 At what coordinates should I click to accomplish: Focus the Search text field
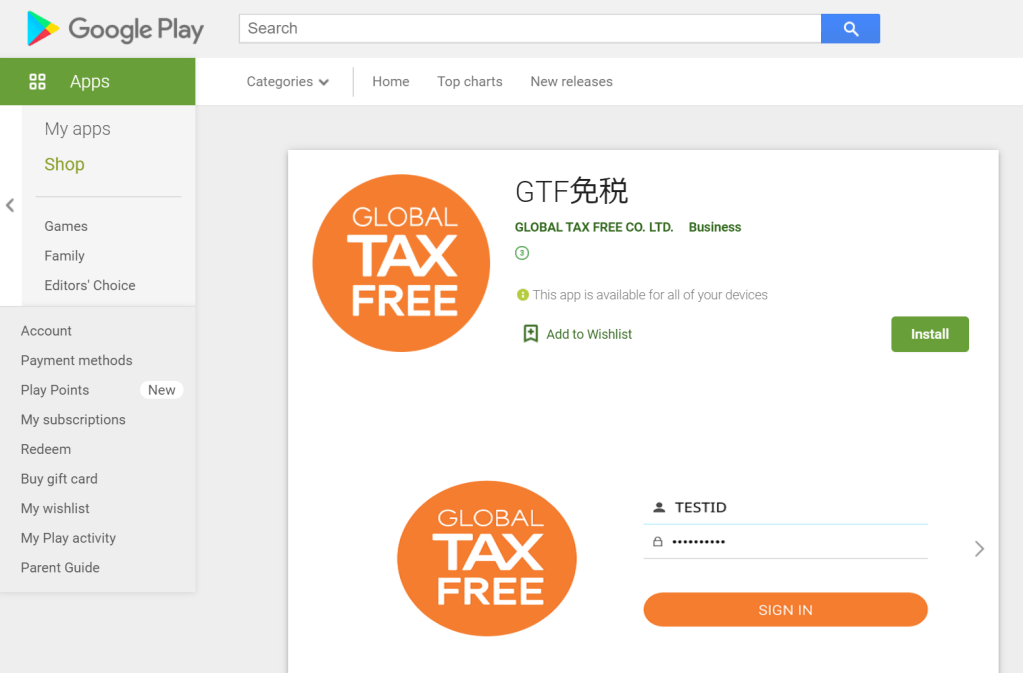pos(530,29)
